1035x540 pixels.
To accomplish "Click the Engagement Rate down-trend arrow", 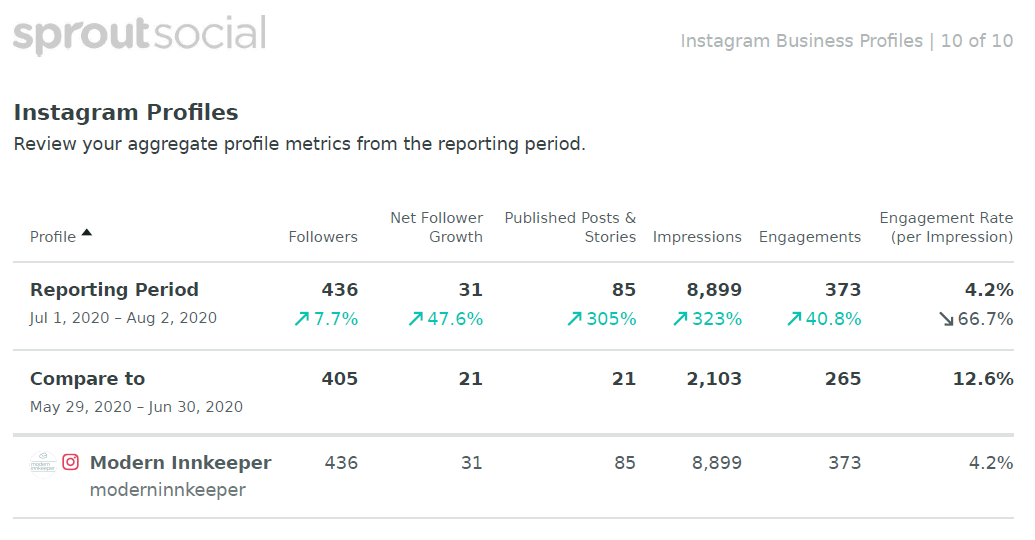I will pyautogui.click(x=947, y=320).
